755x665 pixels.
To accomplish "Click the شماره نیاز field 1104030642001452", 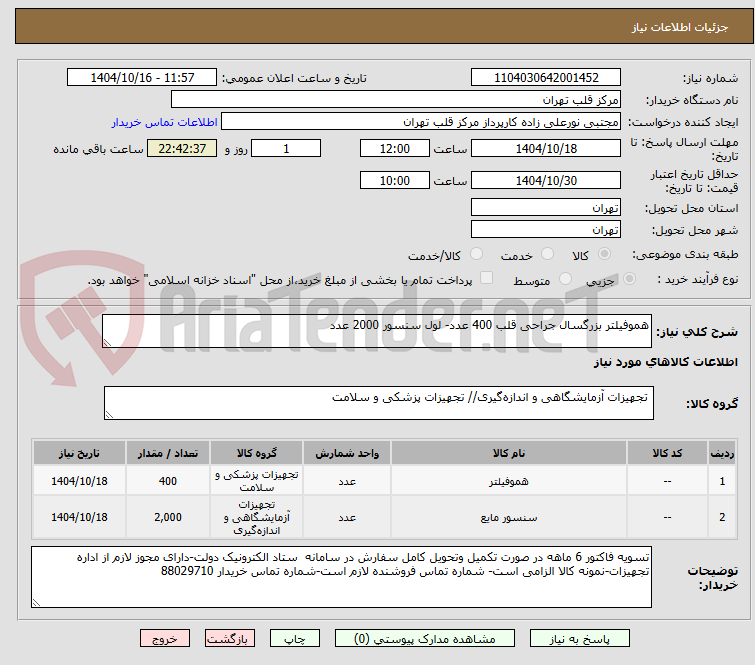I will [546, 78].
